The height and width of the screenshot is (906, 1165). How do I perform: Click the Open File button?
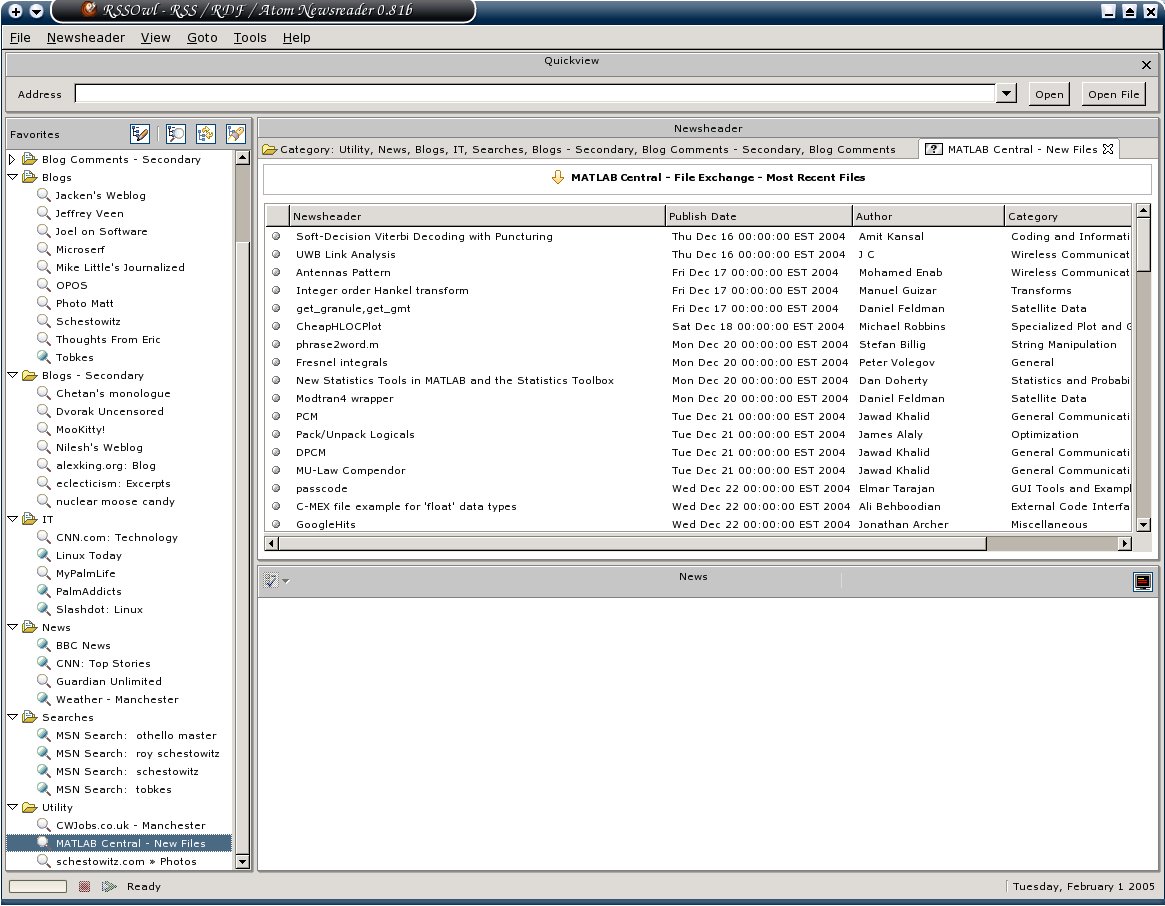(x=1113, y=94)
